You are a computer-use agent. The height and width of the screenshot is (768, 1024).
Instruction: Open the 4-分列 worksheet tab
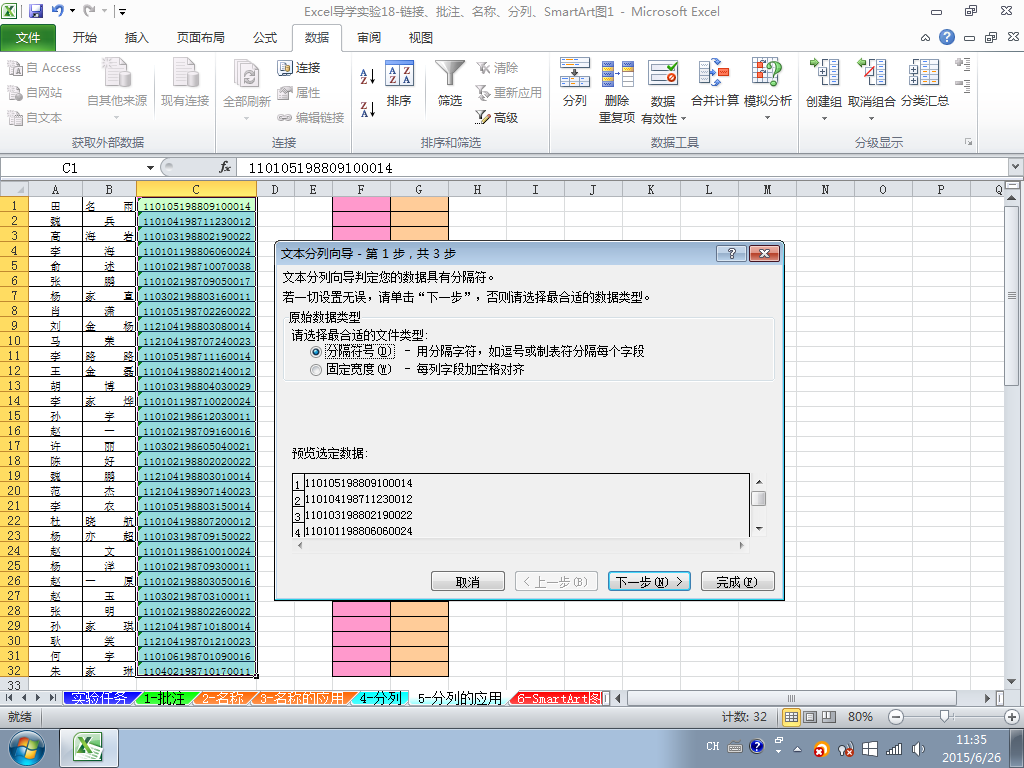[380, 698]
